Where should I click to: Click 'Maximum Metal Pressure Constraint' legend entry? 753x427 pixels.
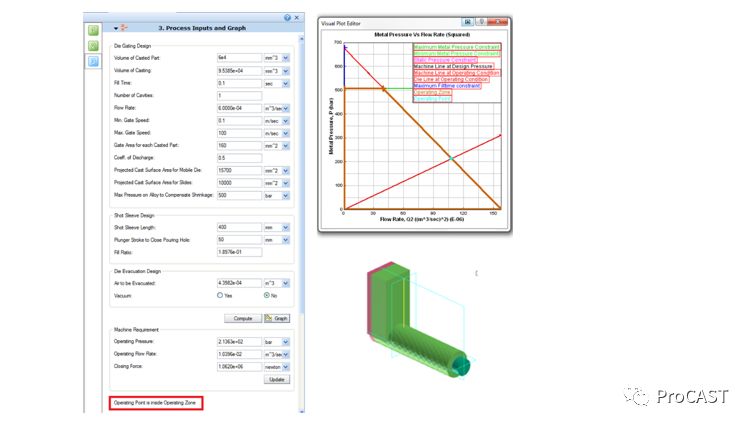click(x=457, y=47)
